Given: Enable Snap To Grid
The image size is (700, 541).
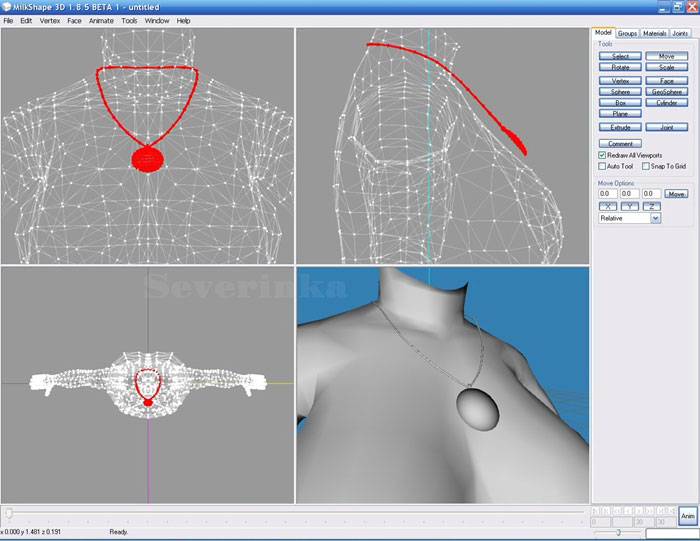Looking at the screenshot, I should pos(646,166).
